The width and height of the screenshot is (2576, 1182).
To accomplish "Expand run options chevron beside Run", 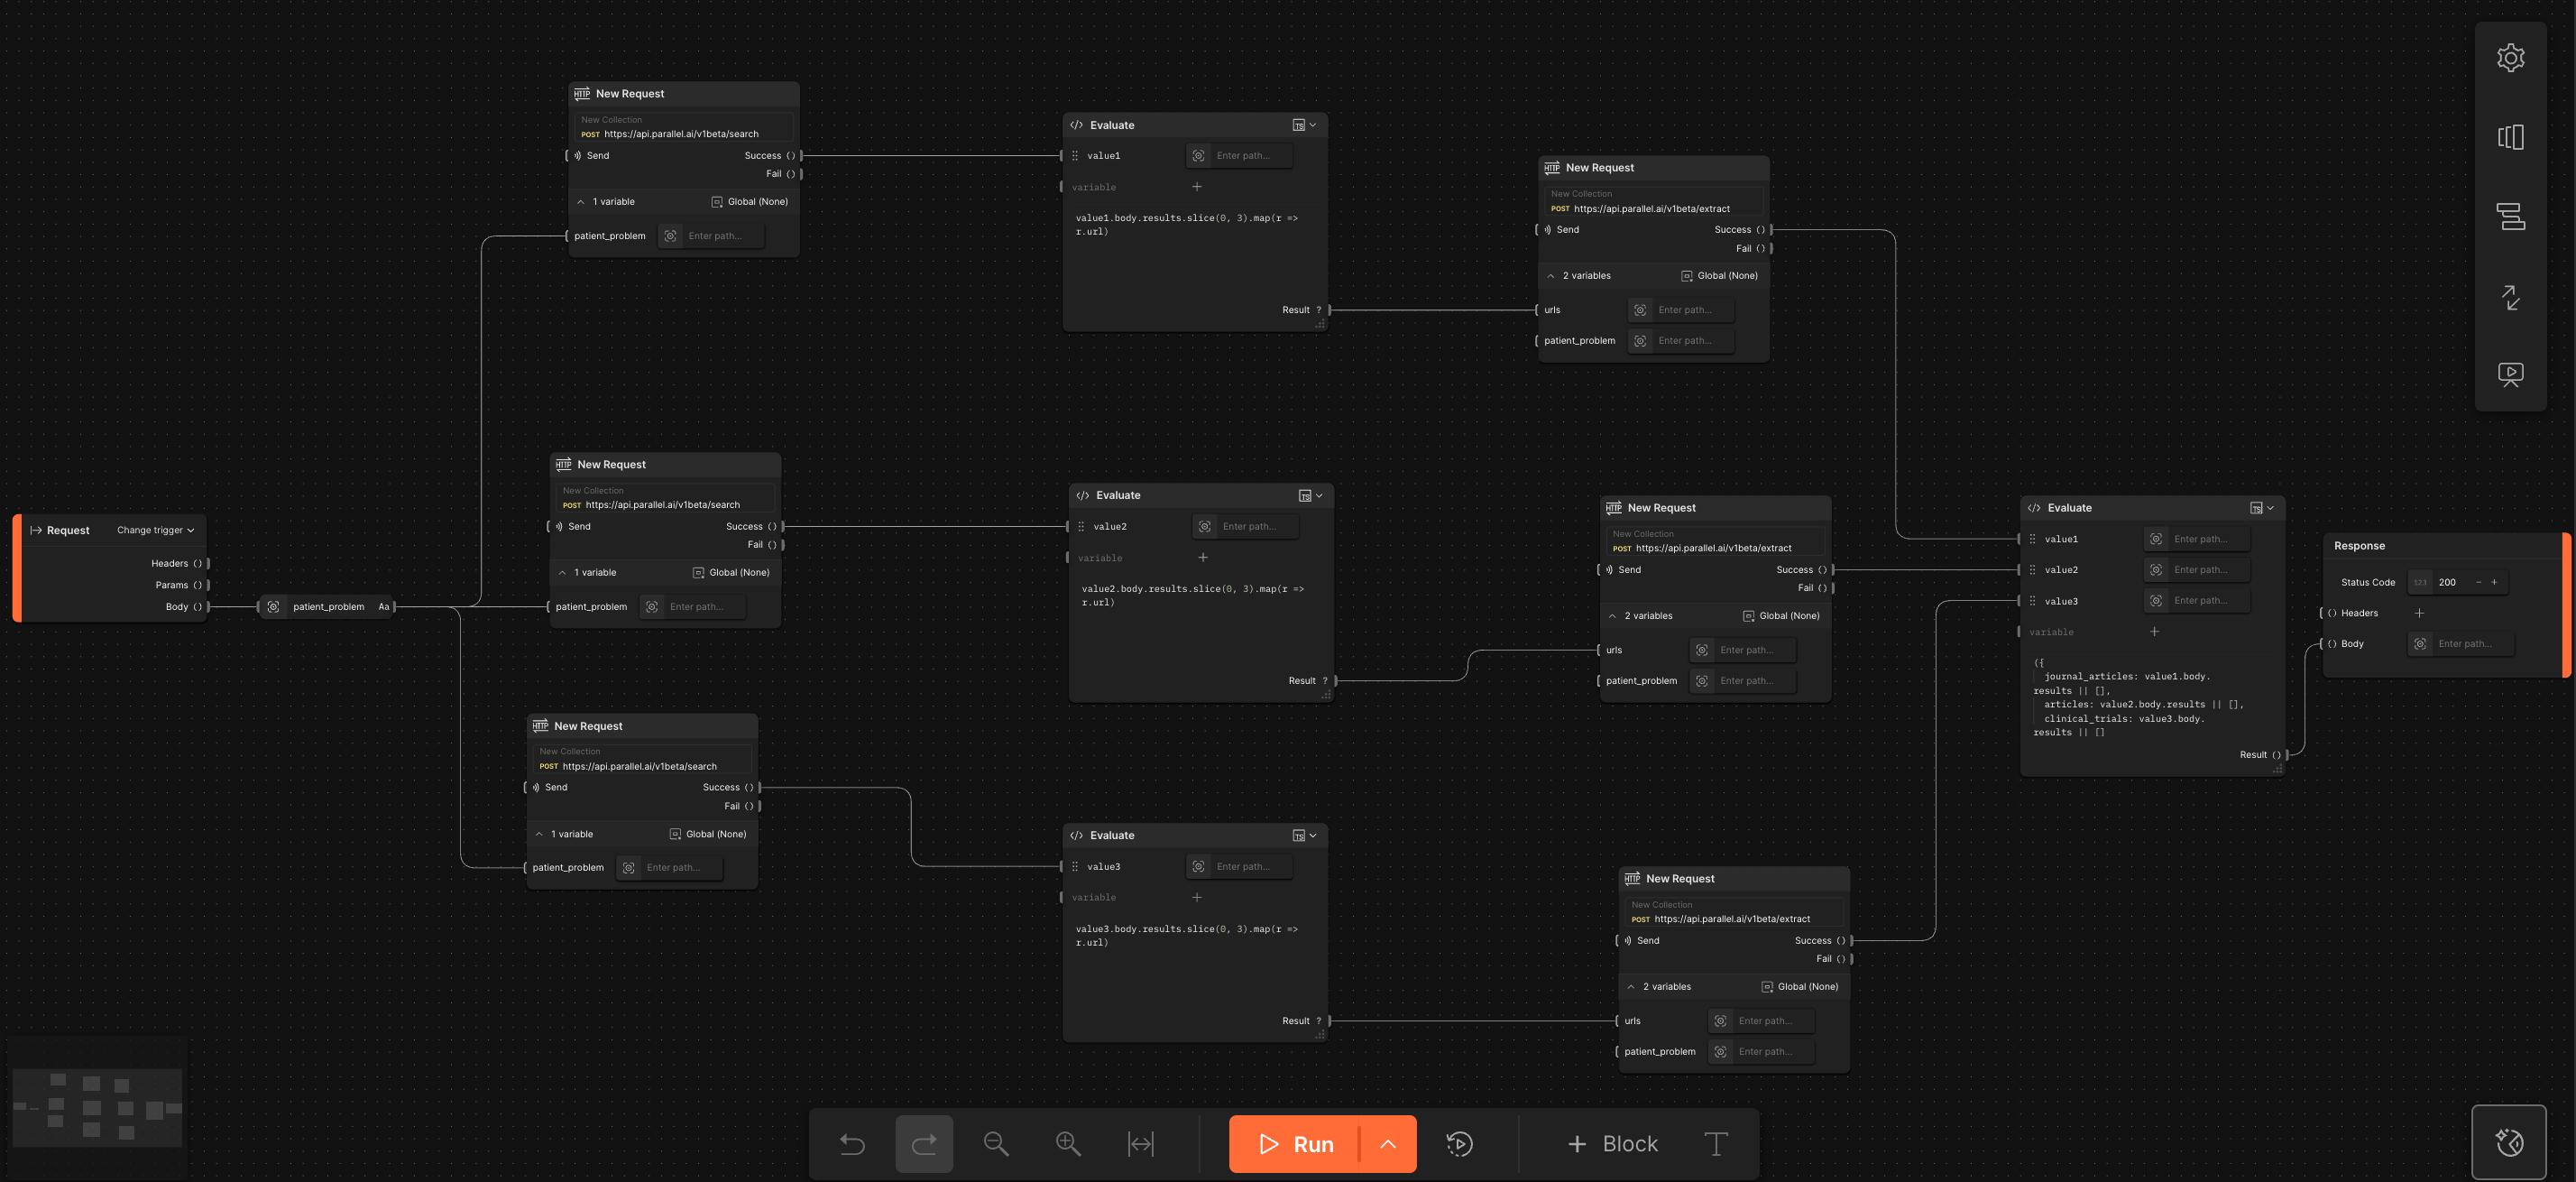I will tap(1388, 1144).
